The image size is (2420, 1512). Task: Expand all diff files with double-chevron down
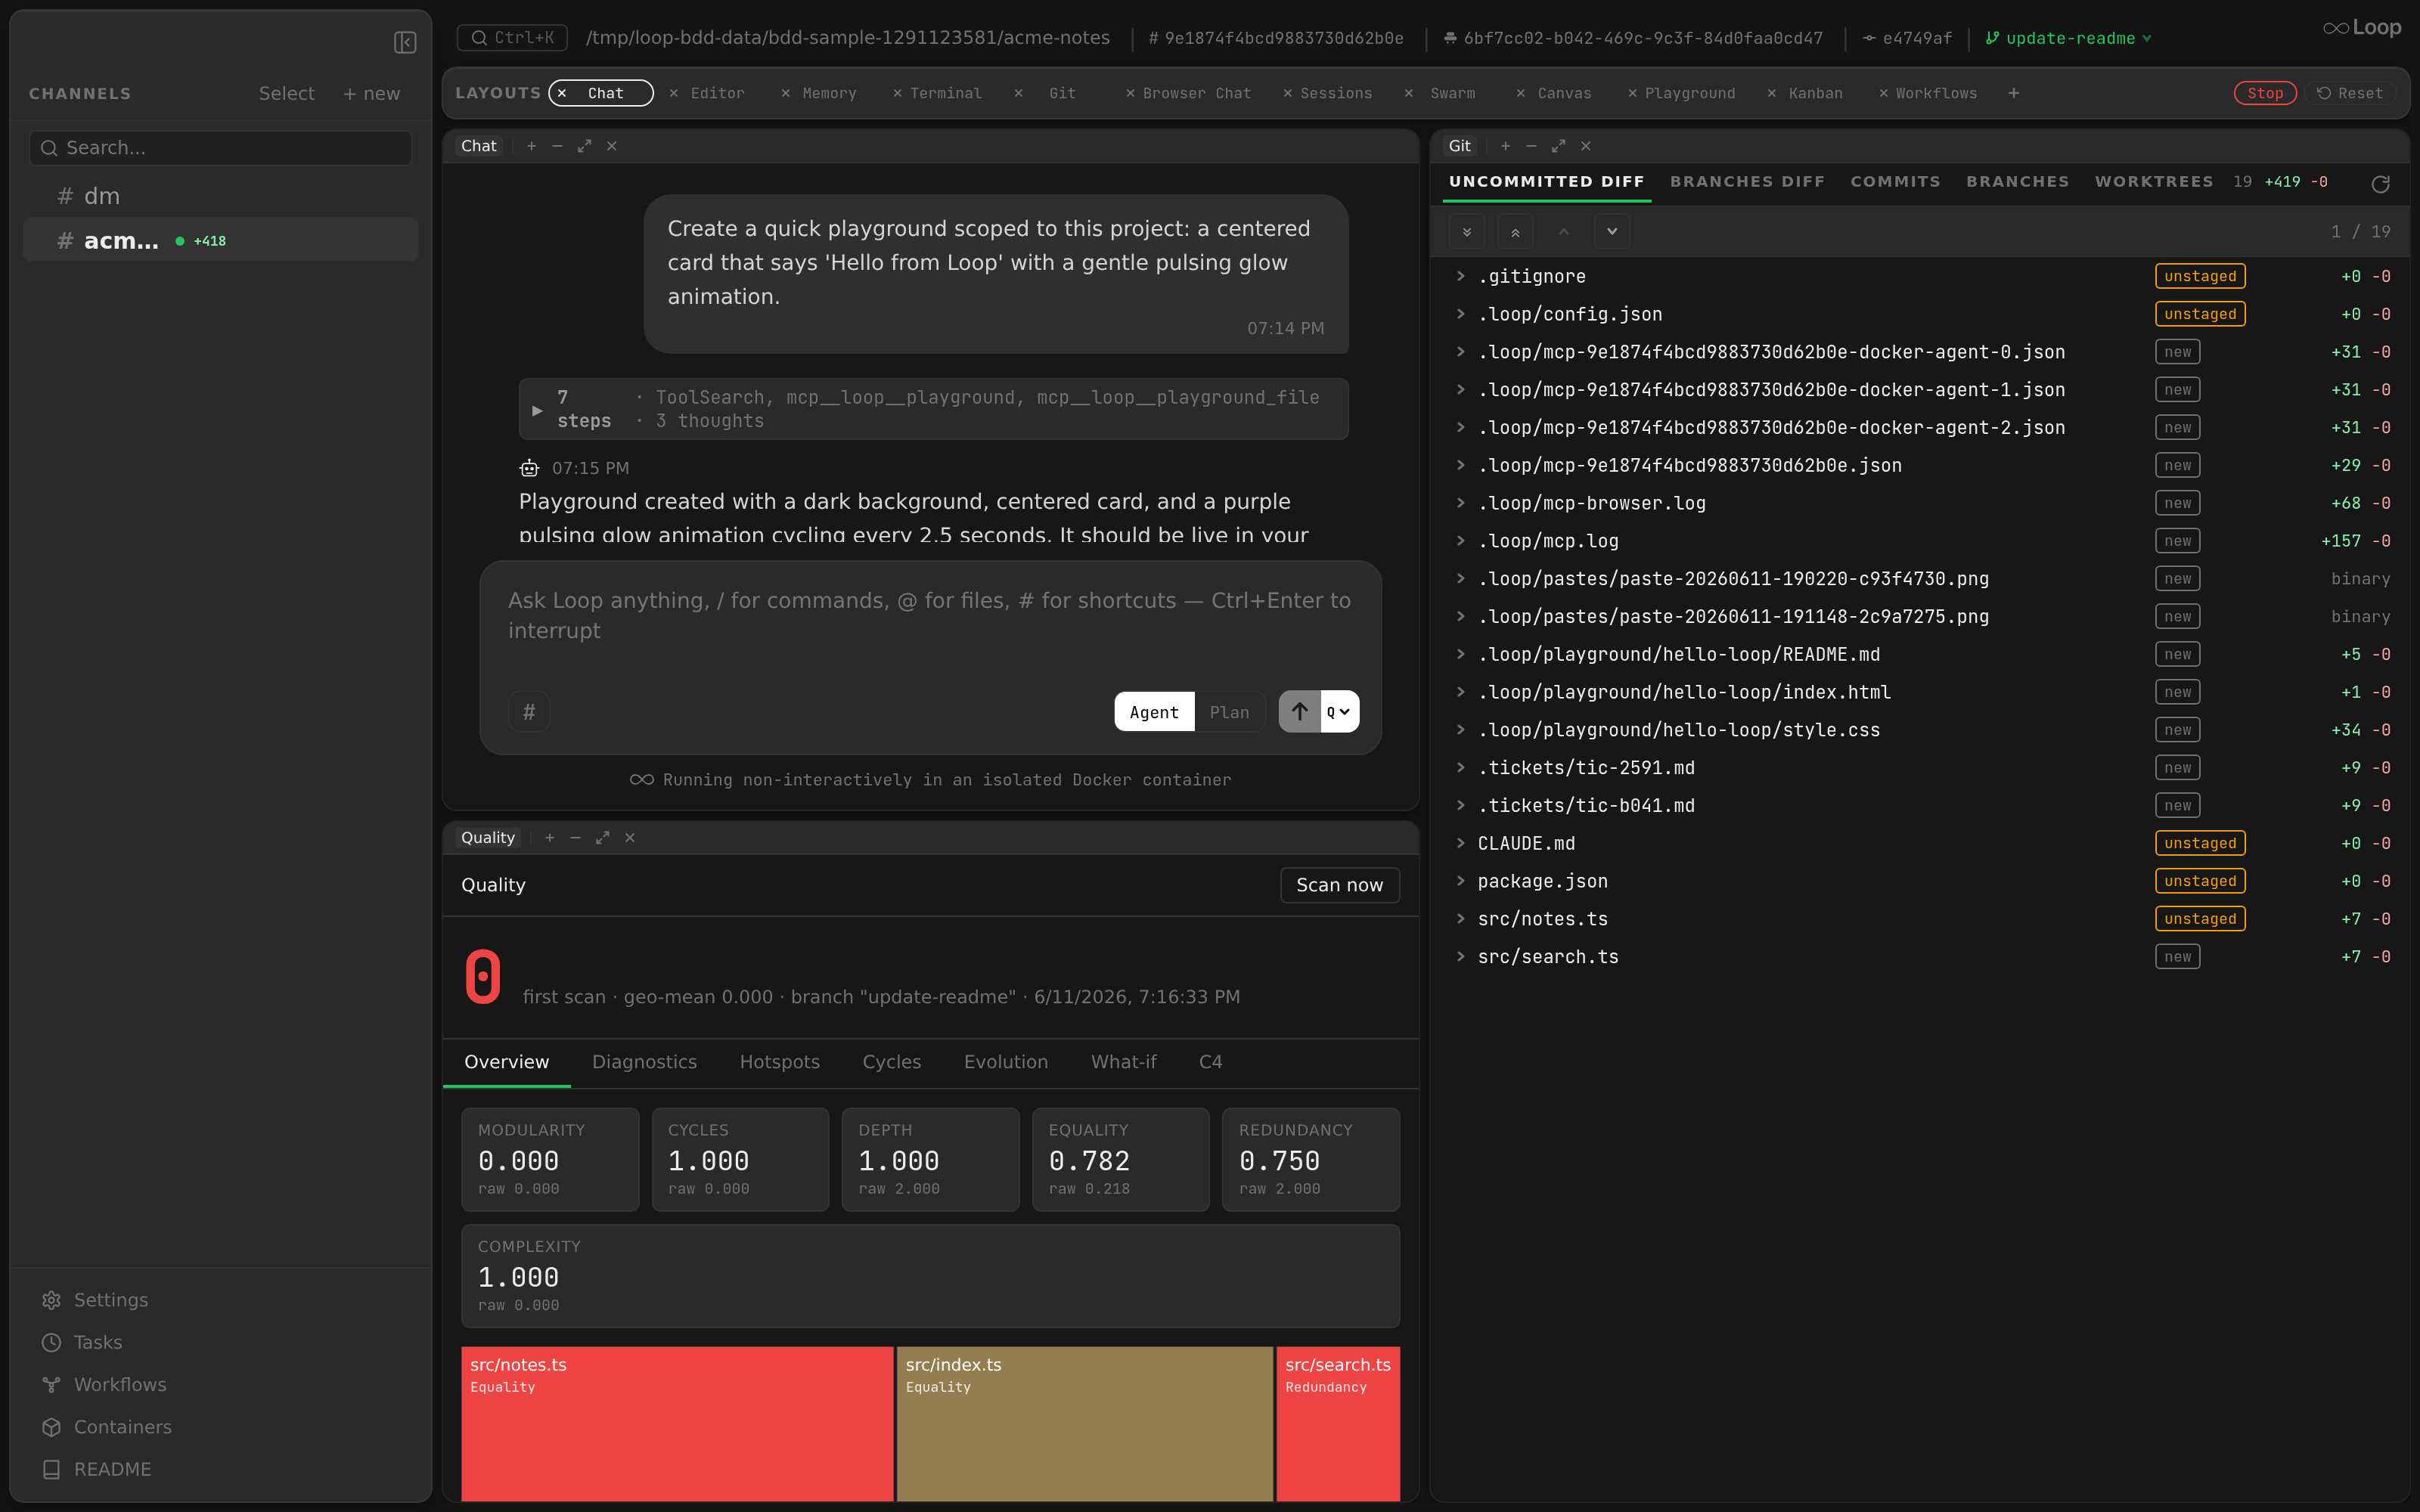click(1467, 232)
